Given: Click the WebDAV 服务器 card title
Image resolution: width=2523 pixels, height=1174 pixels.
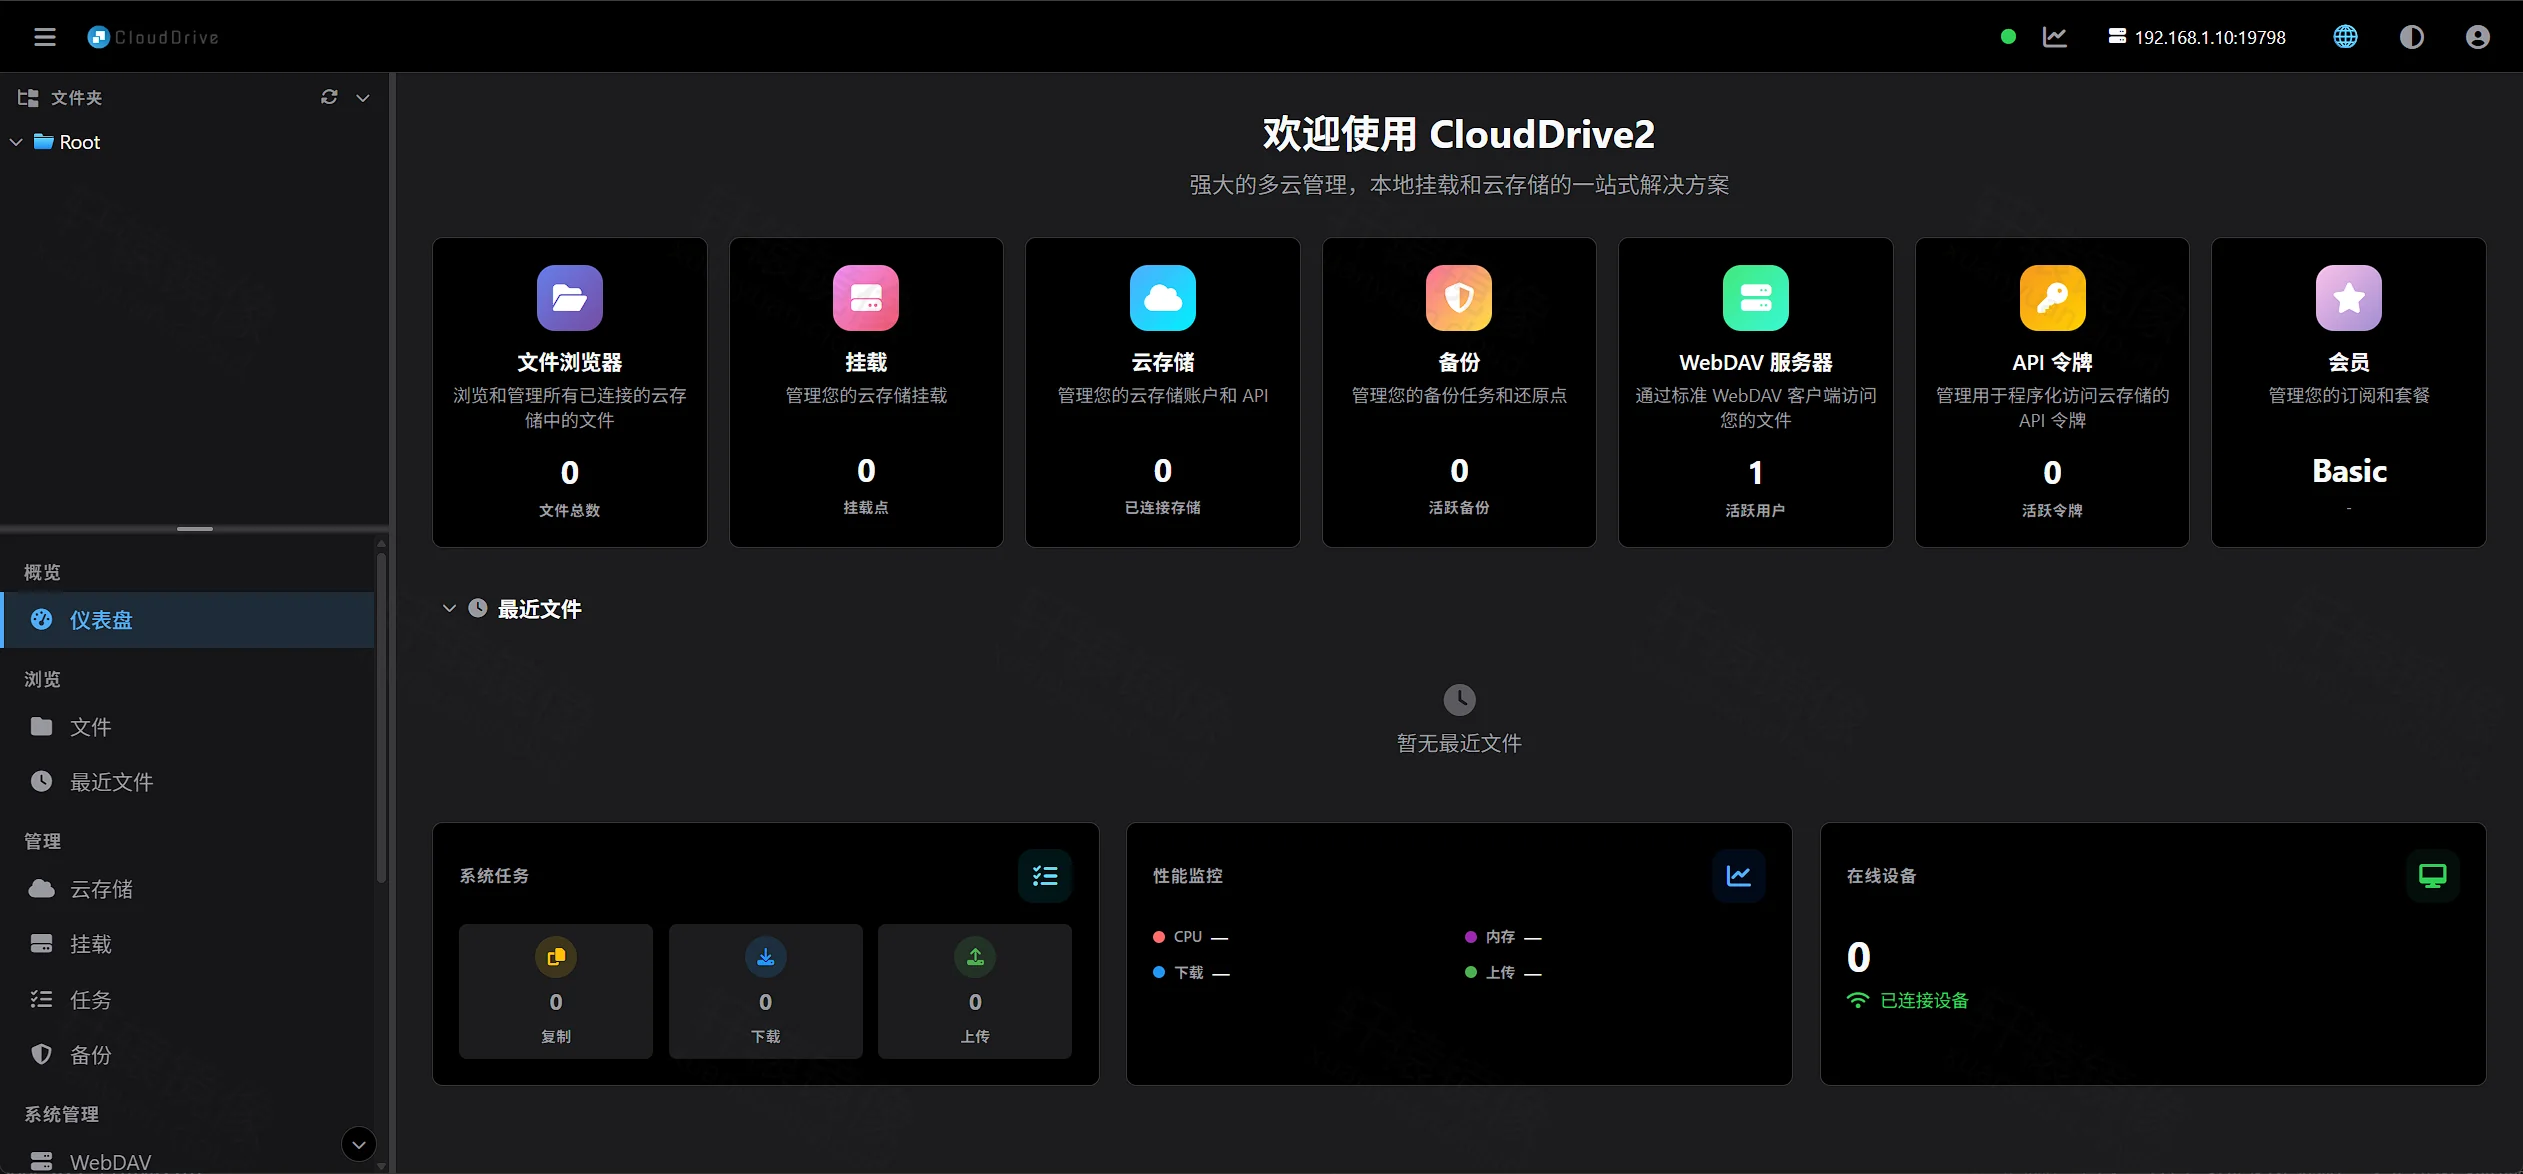Looking at the screenshot, I should [1756, 362].
